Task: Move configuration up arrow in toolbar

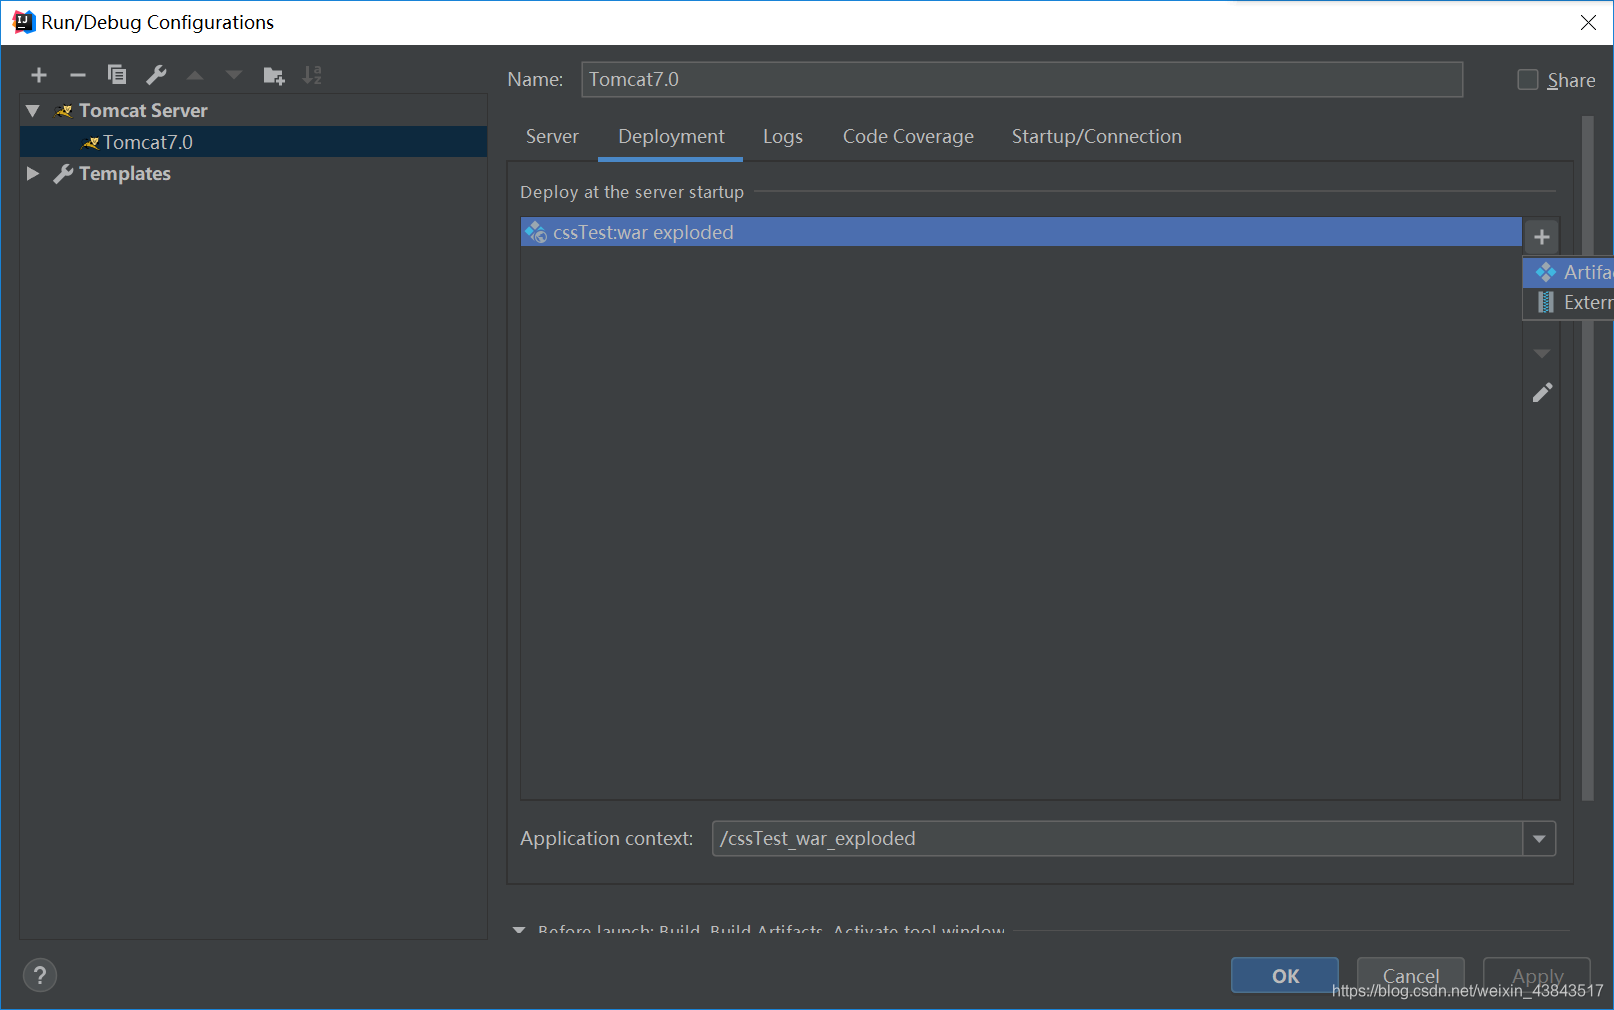Action: coord(195,75)
